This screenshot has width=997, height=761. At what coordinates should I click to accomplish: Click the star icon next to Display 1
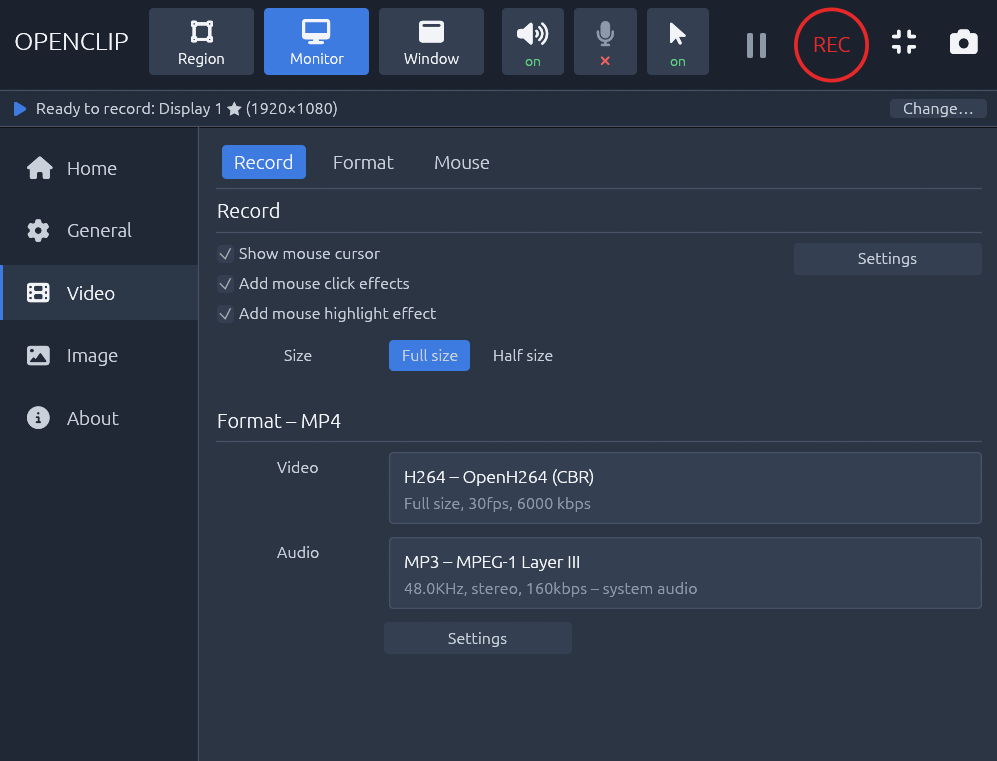coord(234,109)
